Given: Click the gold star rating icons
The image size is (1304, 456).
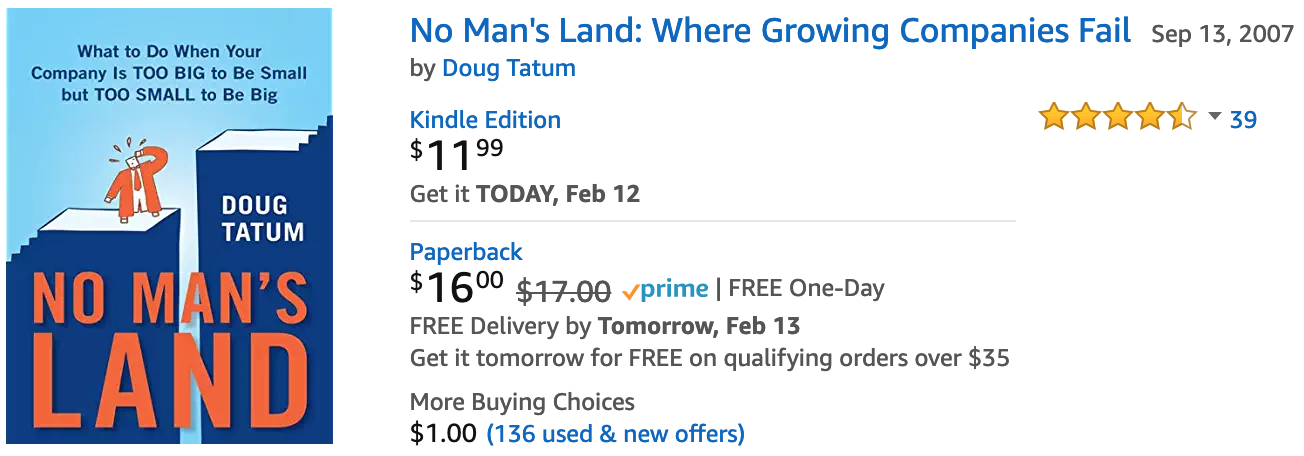Looking at the screenshot, I should (x=1117, y=117).
